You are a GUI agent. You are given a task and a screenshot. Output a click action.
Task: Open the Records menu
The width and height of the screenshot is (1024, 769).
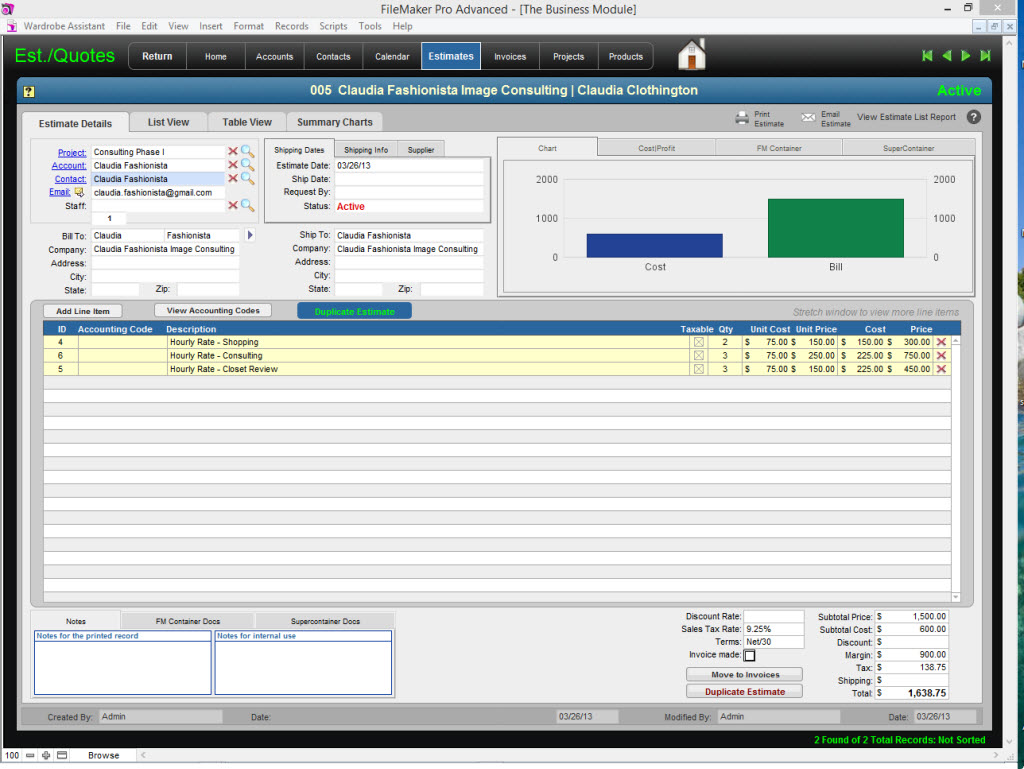tap(291, 26)
